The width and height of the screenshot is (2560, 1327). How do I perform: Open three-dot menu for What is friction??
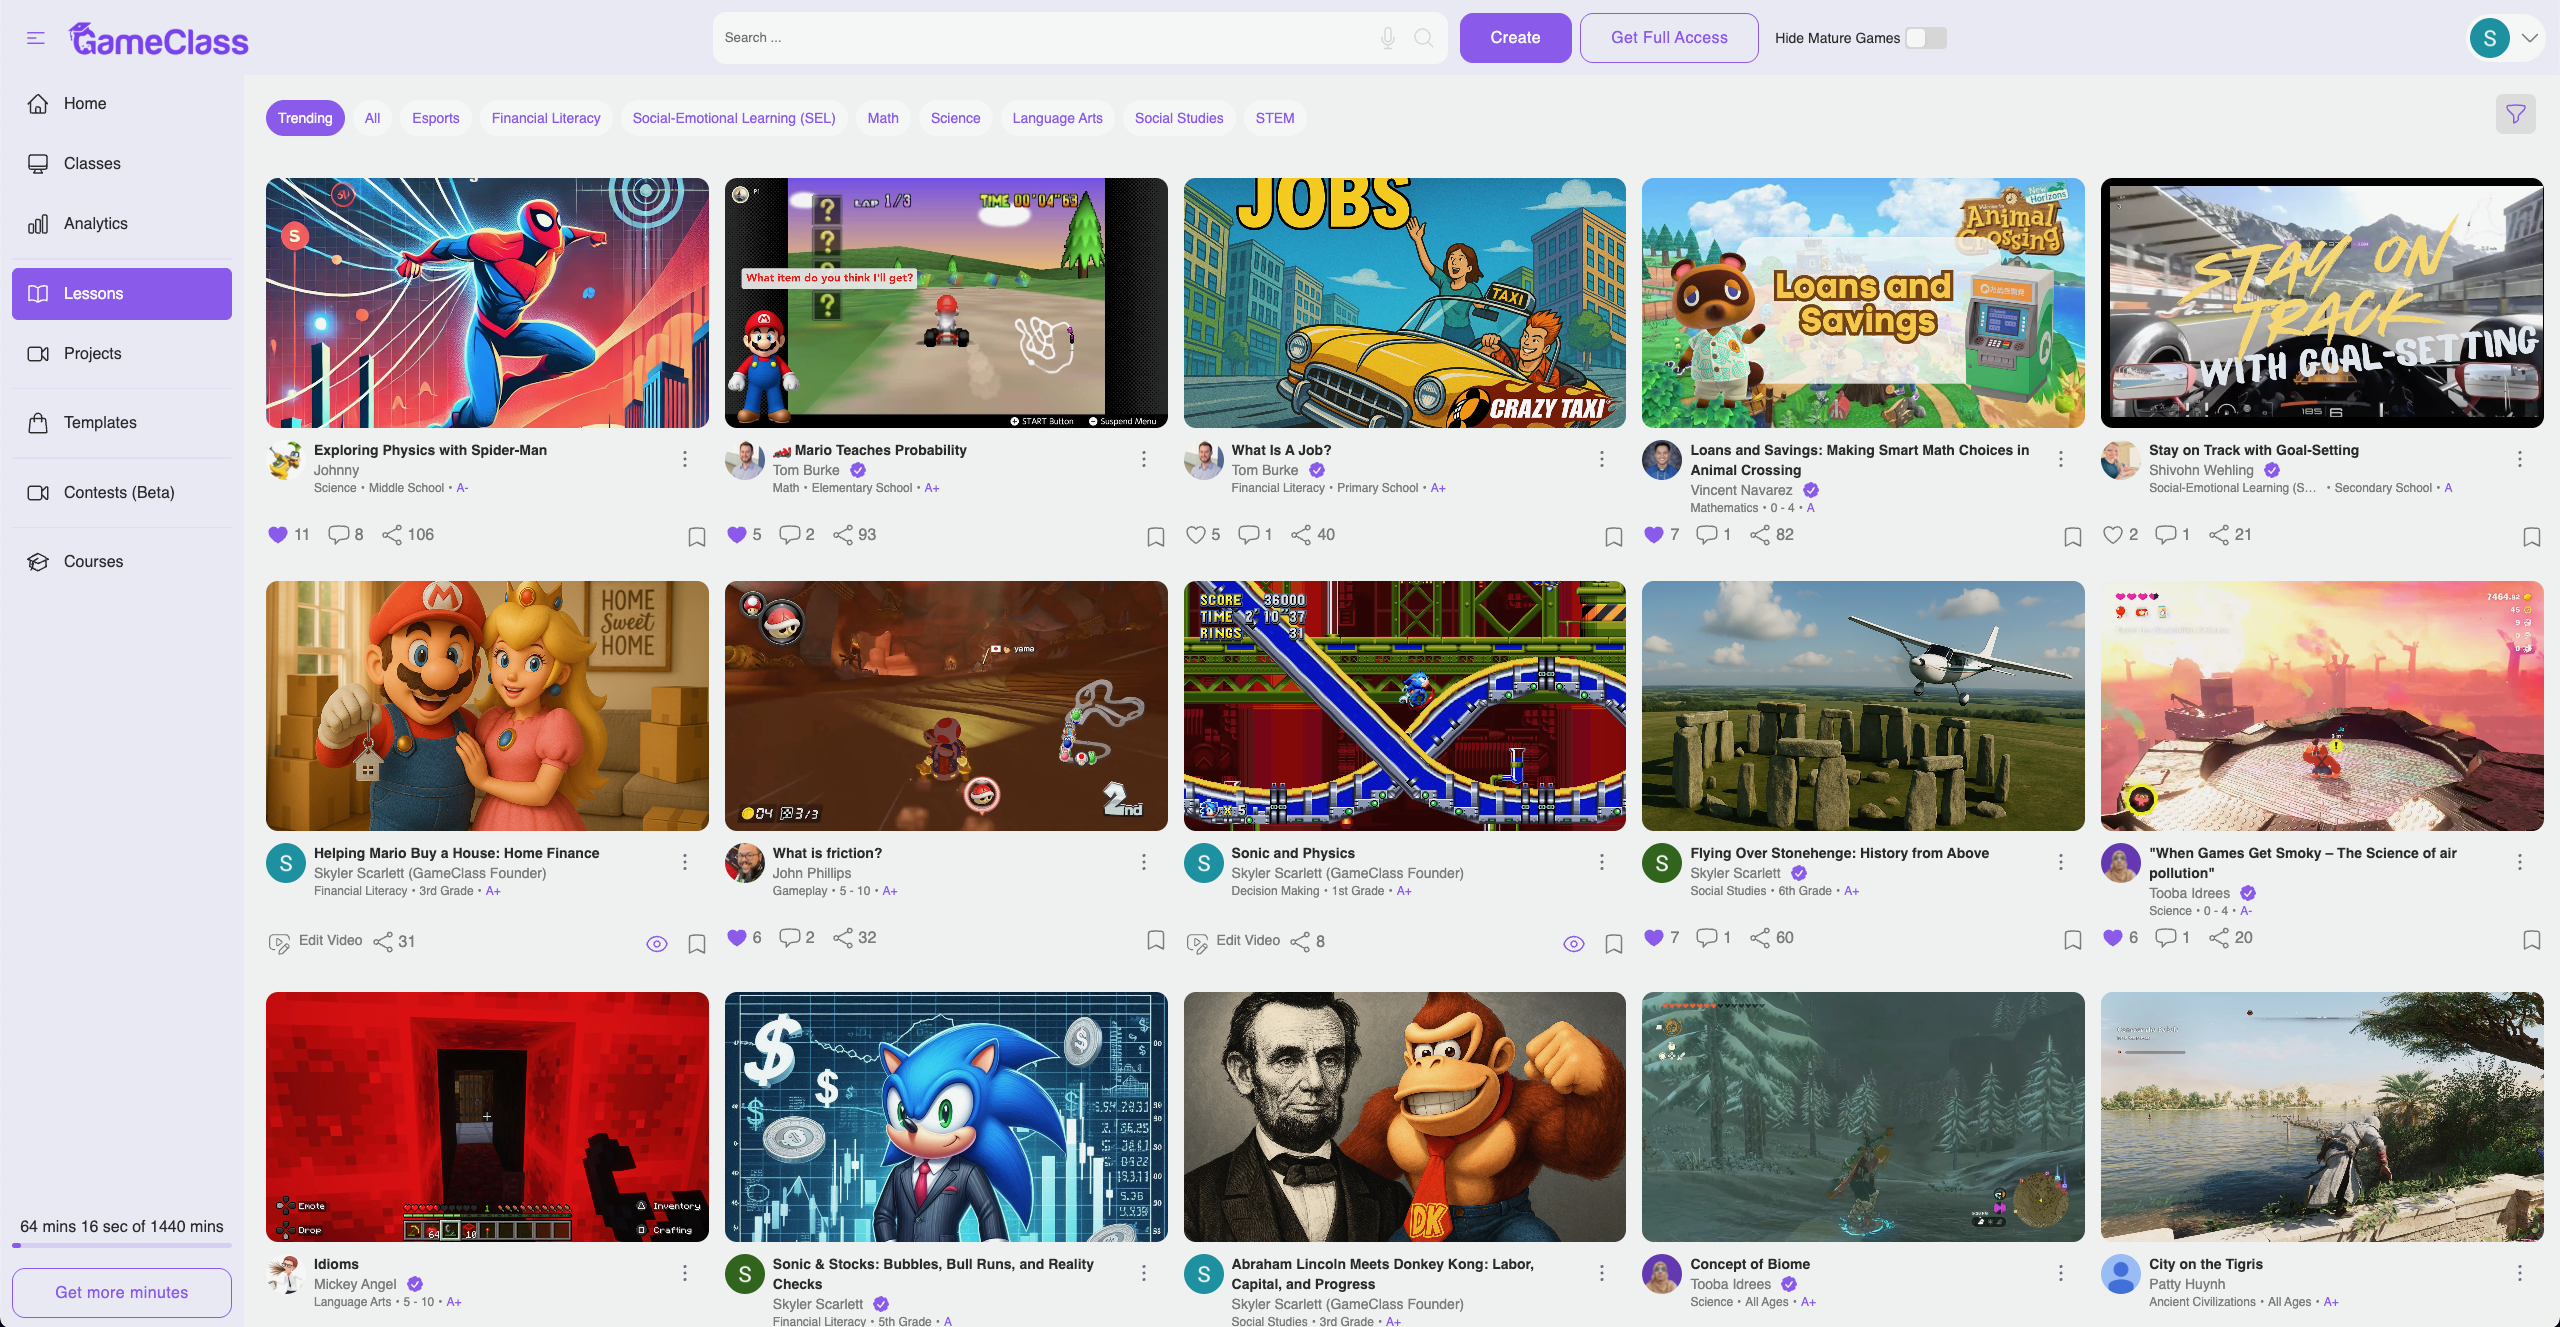click(x=1143, y=862)
